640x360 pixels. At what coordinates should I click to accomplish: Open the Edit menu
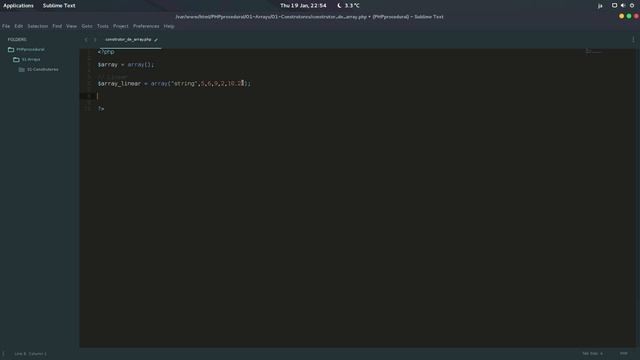(19, 26)
